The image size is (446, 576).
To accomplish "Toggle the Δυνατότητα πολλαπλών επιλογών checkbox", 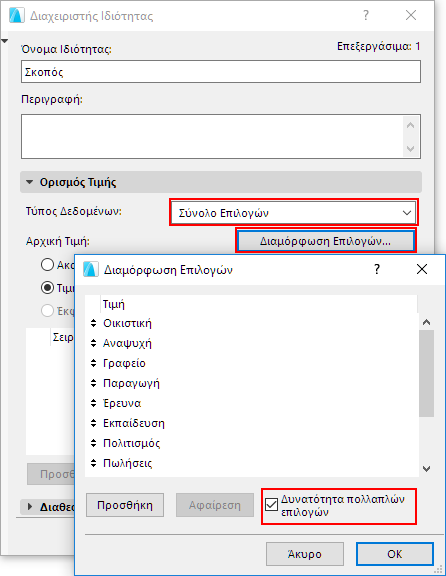I will 271,505.
